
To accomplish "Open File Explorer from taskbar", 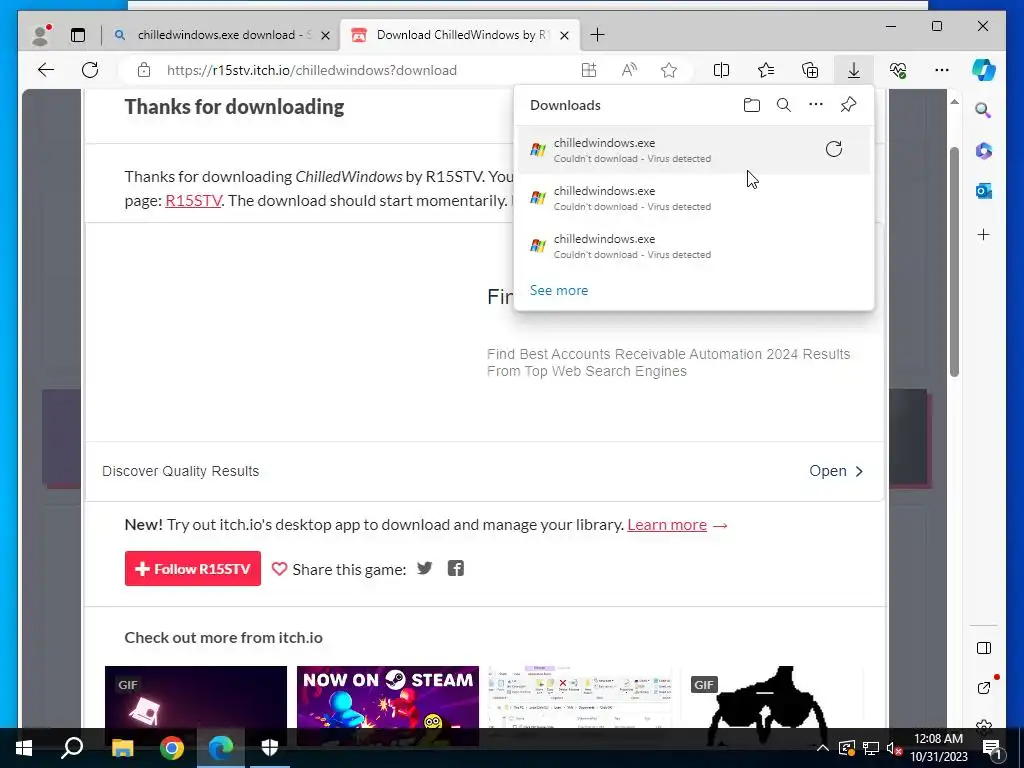I will coord(122,748).
